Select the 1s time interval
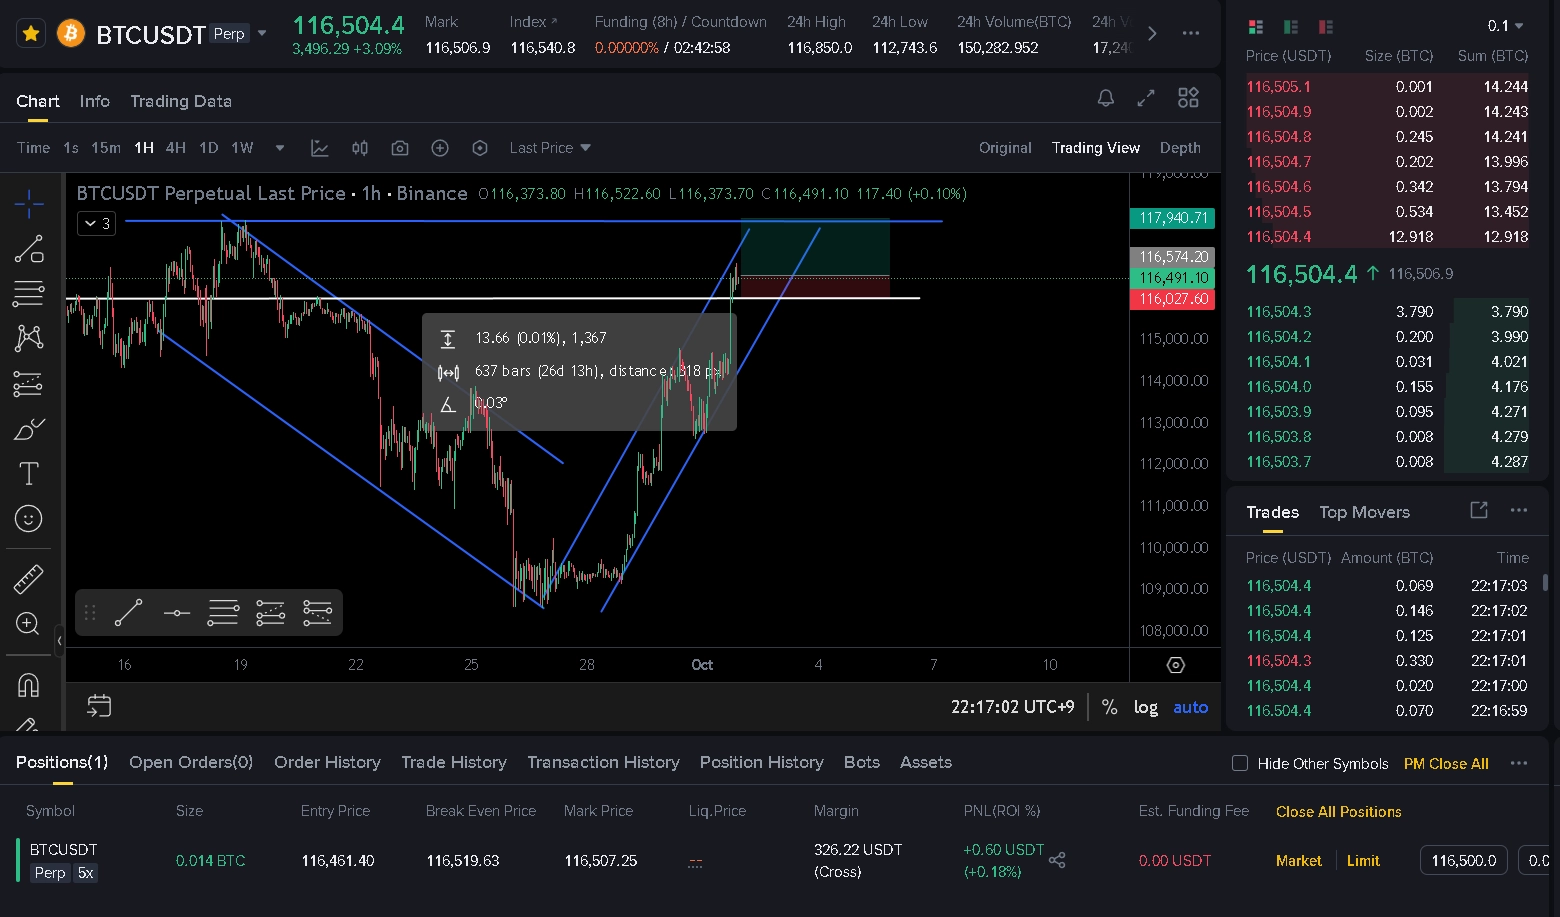Viewport: 1560px width, 917px height. 71,148
